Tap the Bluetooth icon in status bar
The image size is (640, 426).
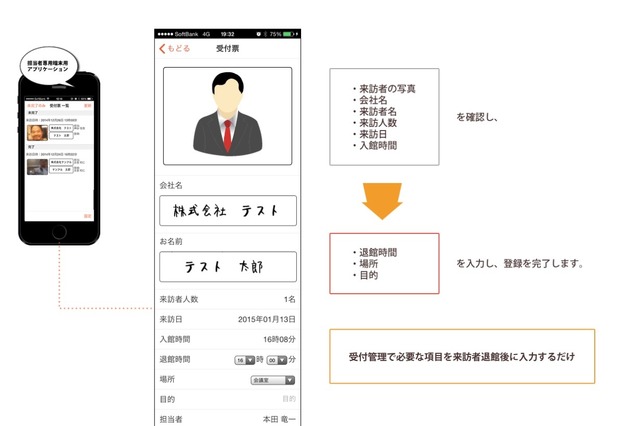coord(265,34)
